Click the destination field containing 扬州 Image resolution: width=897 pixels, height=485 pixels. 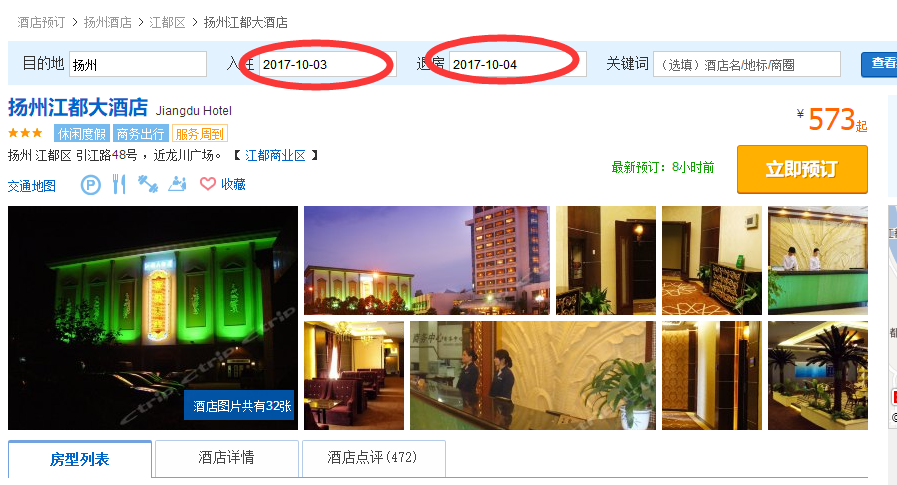pos(138,64)
